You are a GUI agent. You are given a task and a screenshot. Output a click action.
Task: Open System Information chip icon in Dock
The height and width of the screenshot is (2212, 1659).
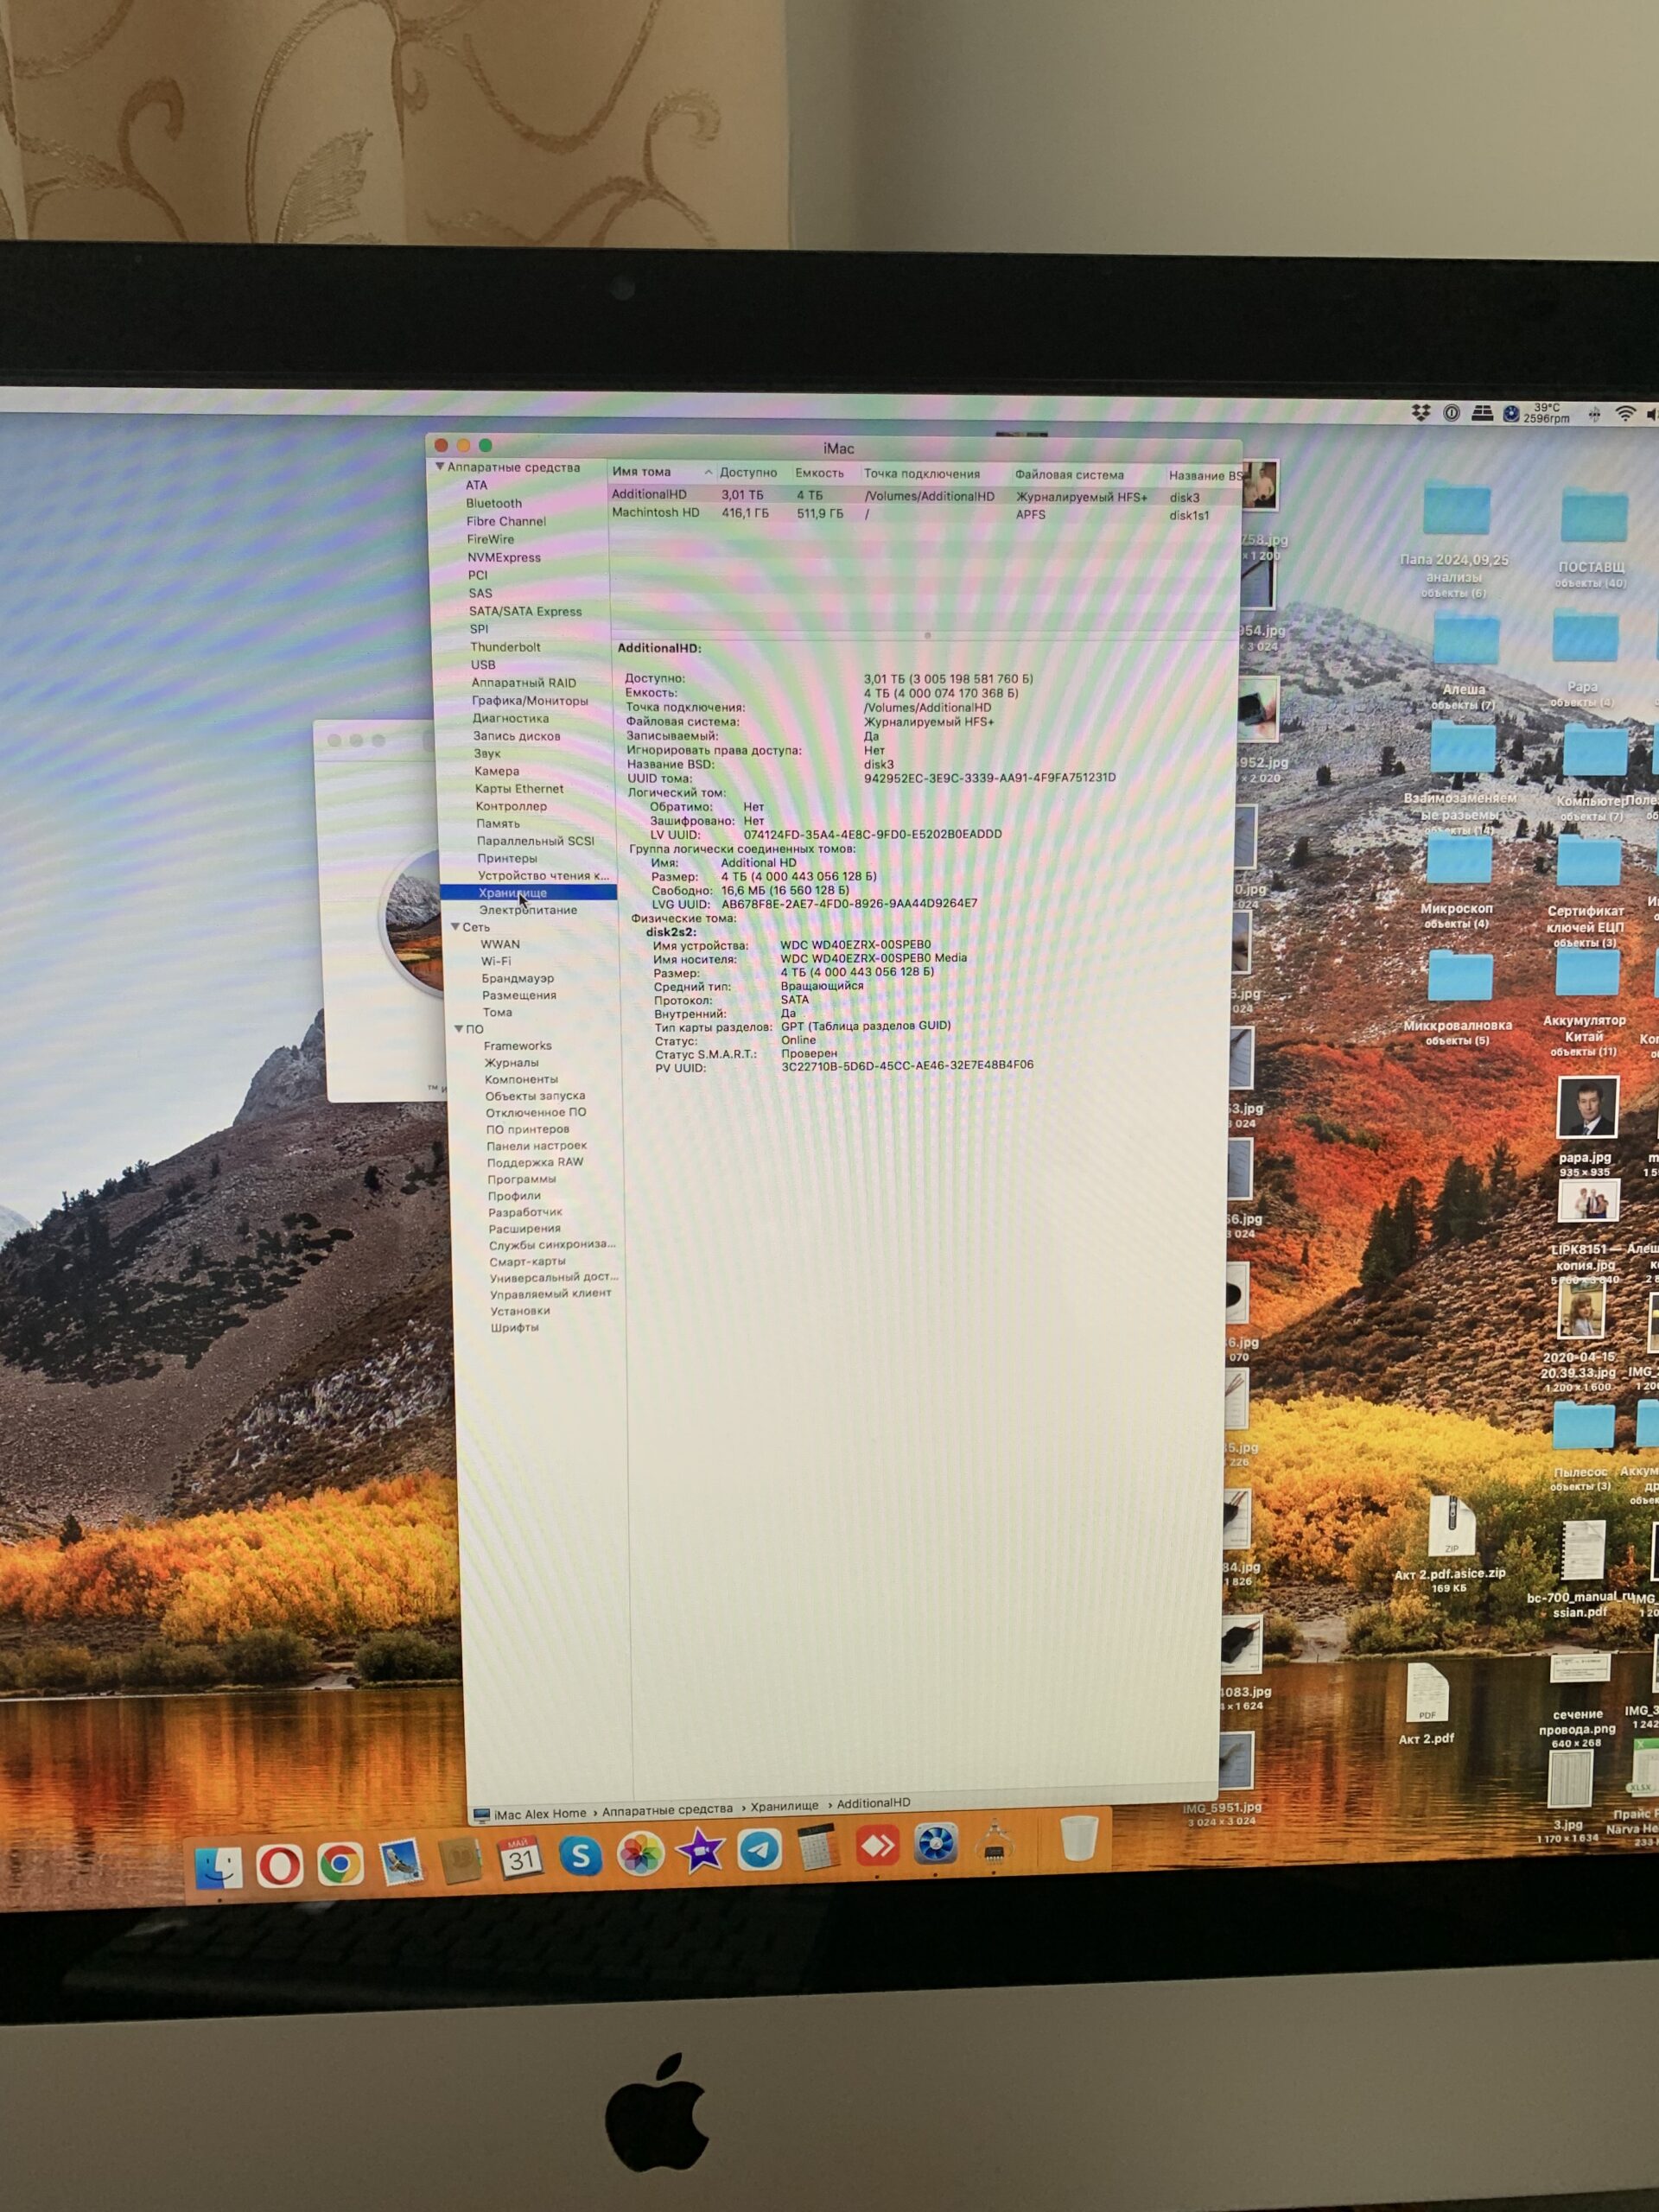click(994, 1842)
